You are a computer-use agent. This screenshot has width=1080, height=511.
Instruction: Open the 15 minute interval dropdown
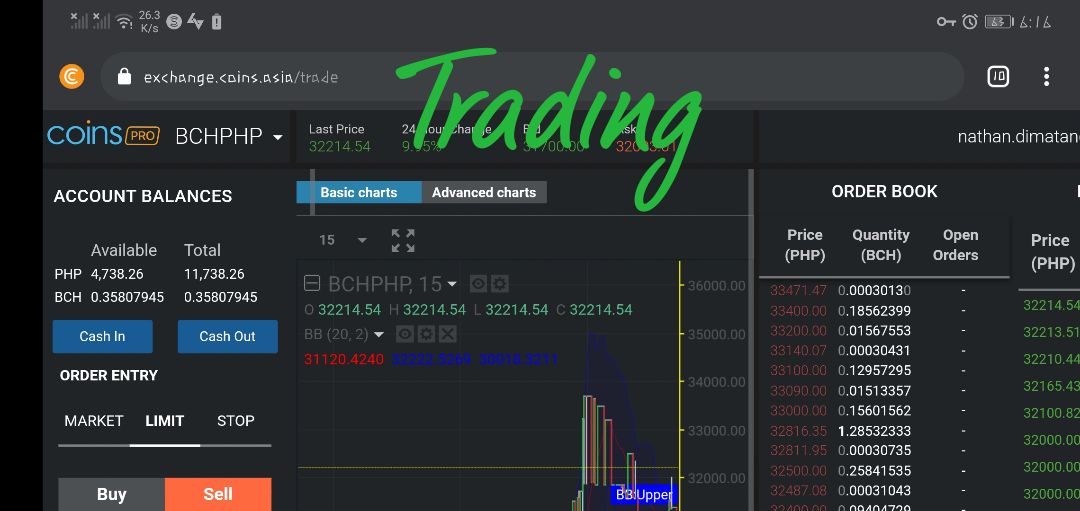click(342, 240)
